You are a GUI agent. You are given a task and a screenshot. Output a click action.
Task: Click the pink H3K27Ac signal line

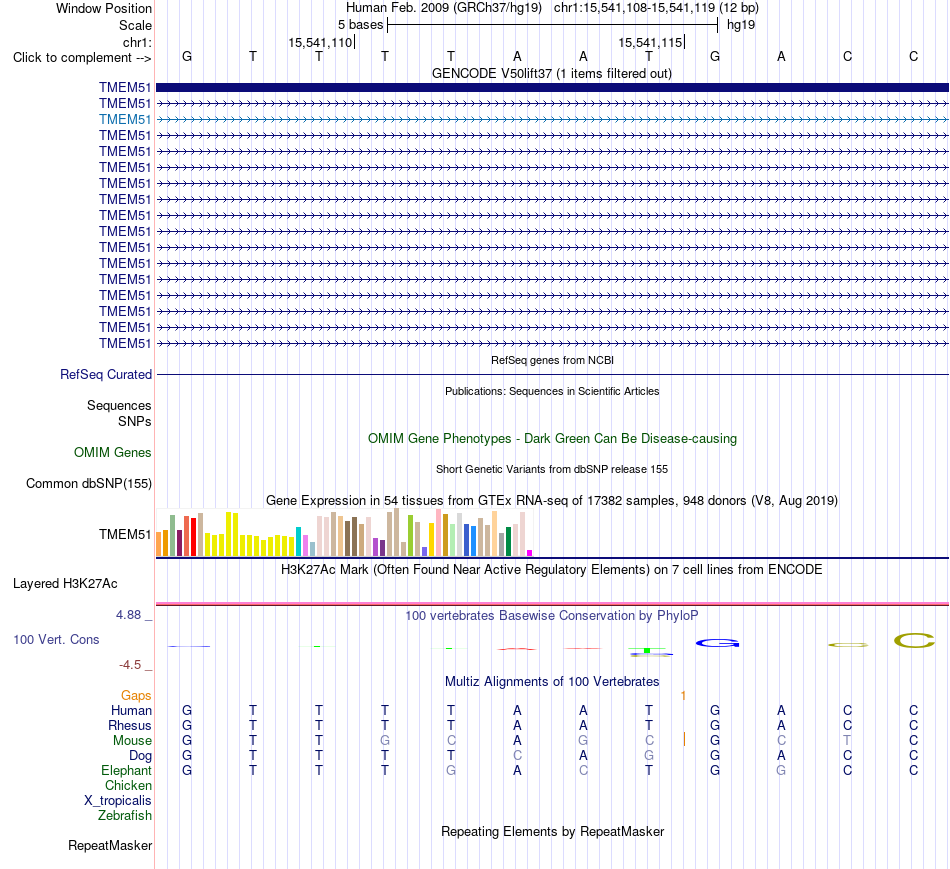pyautogui.click(x=552, y=604)
